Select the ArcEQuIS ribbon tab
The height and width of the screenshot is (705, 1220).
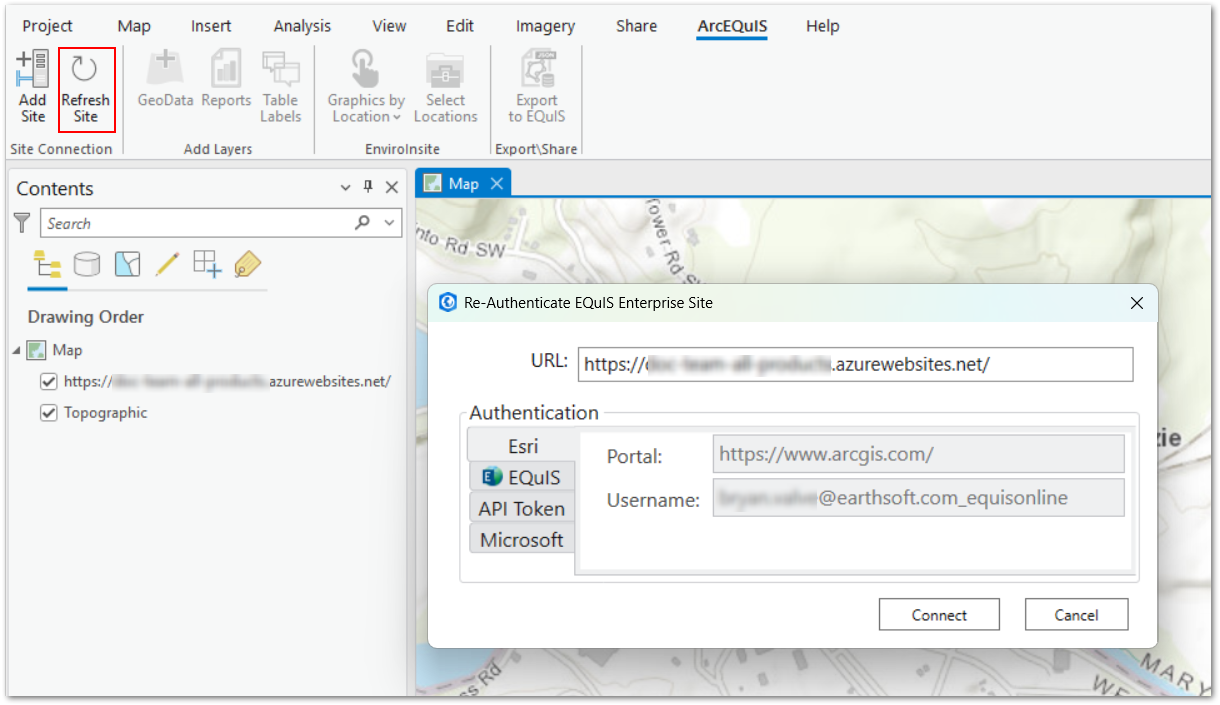(x=732, y=26)
